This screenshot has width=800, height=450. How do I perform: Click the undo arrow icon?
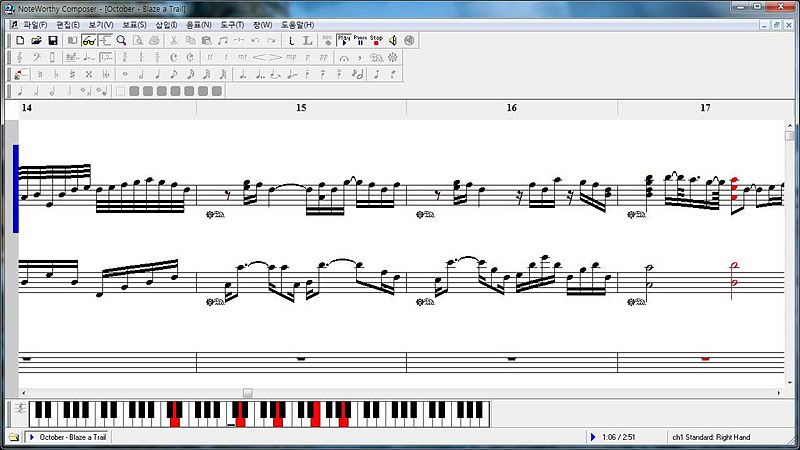(256, 40)
